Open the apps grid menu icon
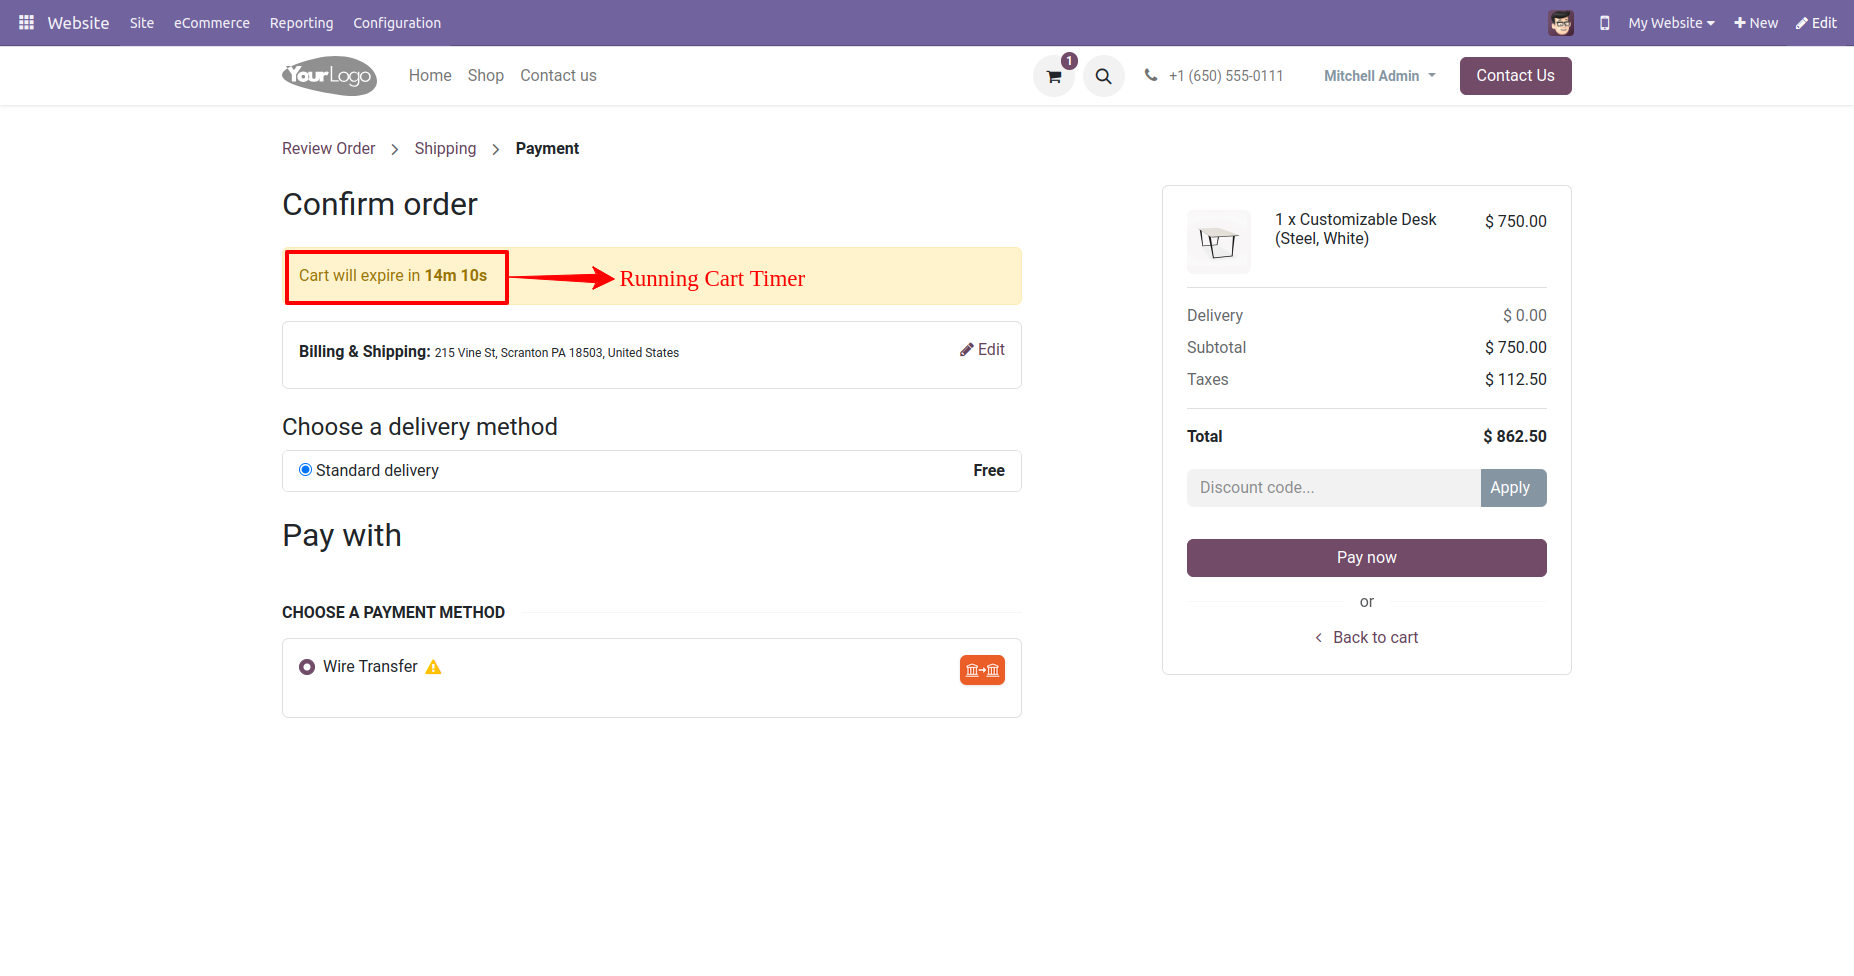 (26, 22)
